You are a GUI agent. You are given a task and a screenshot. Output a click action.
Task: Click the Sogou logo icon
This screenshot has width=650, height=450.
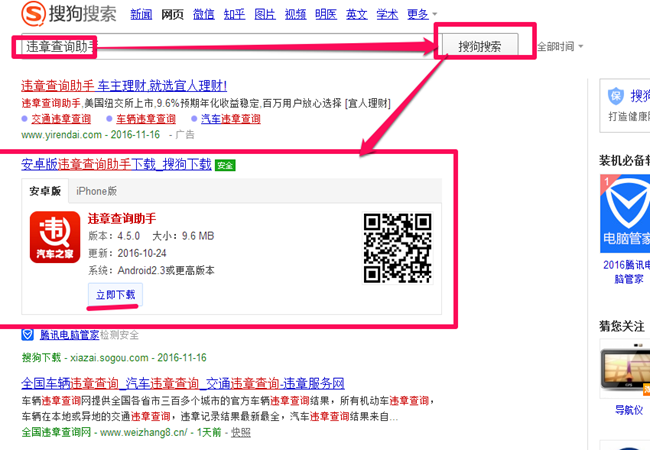pos(33,13)
